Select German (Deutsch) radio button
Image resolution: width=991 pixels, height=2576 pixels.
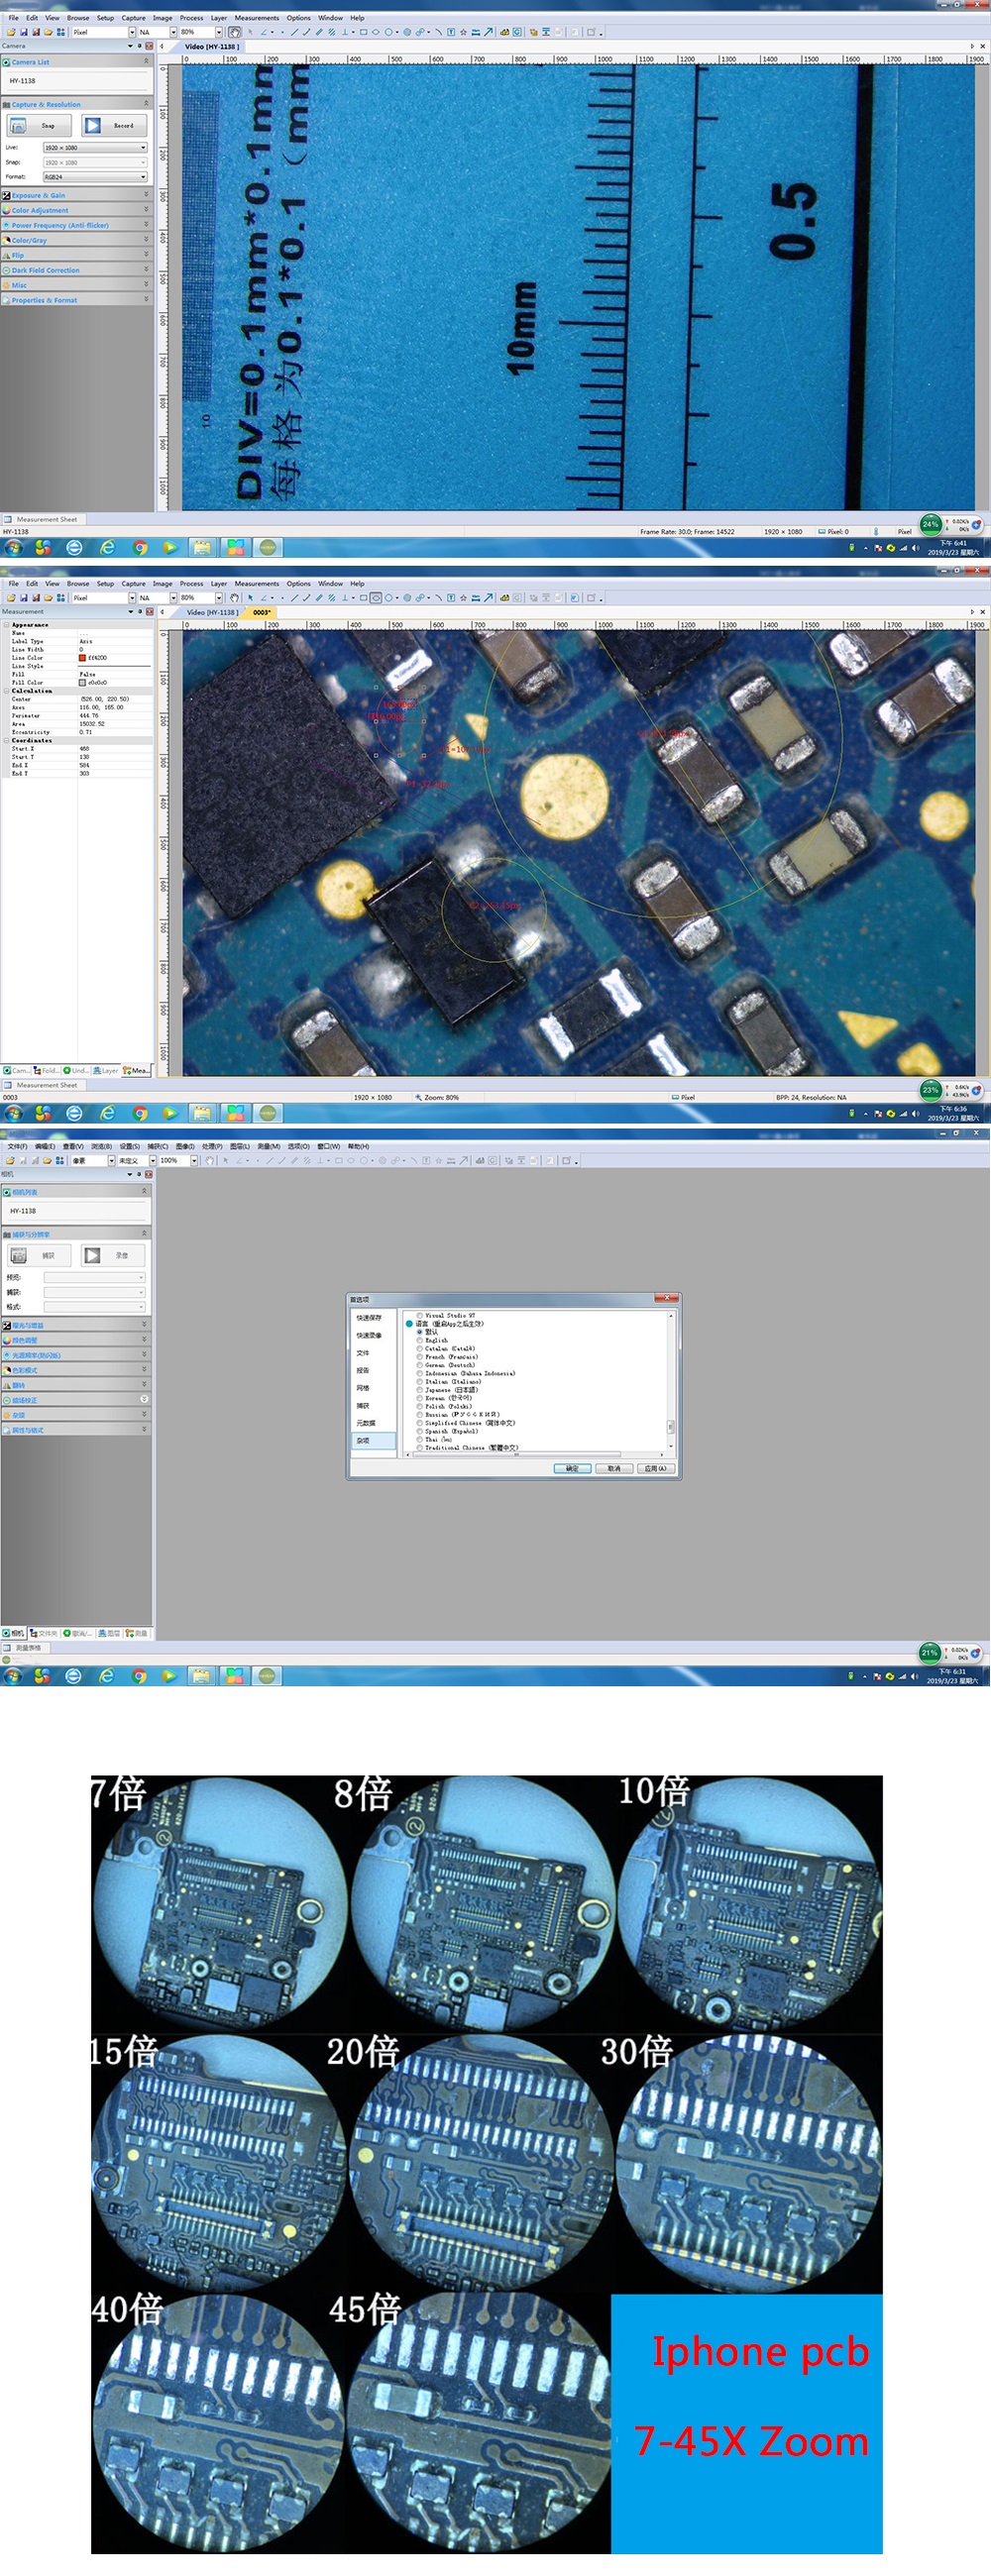(x=420, y=1365)
